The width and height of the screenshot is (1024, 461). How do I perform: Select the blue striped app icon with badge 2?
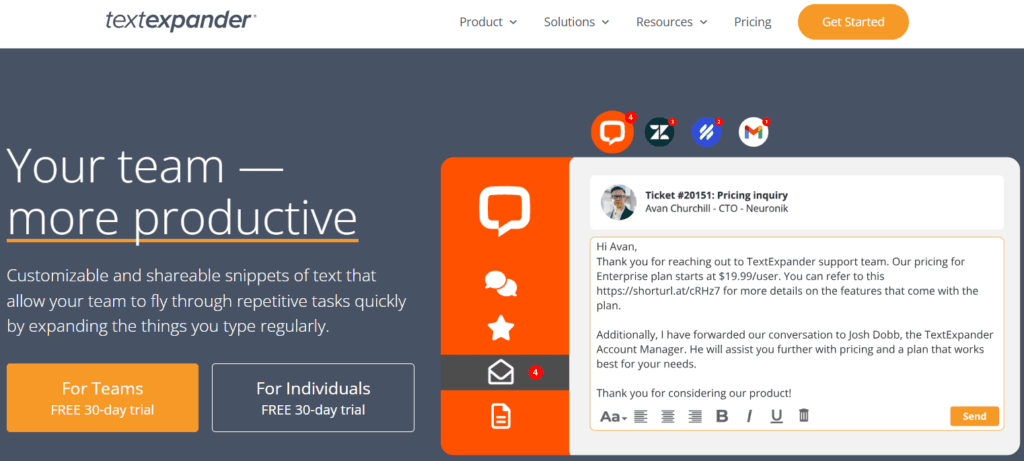click(x=707, y=133)
